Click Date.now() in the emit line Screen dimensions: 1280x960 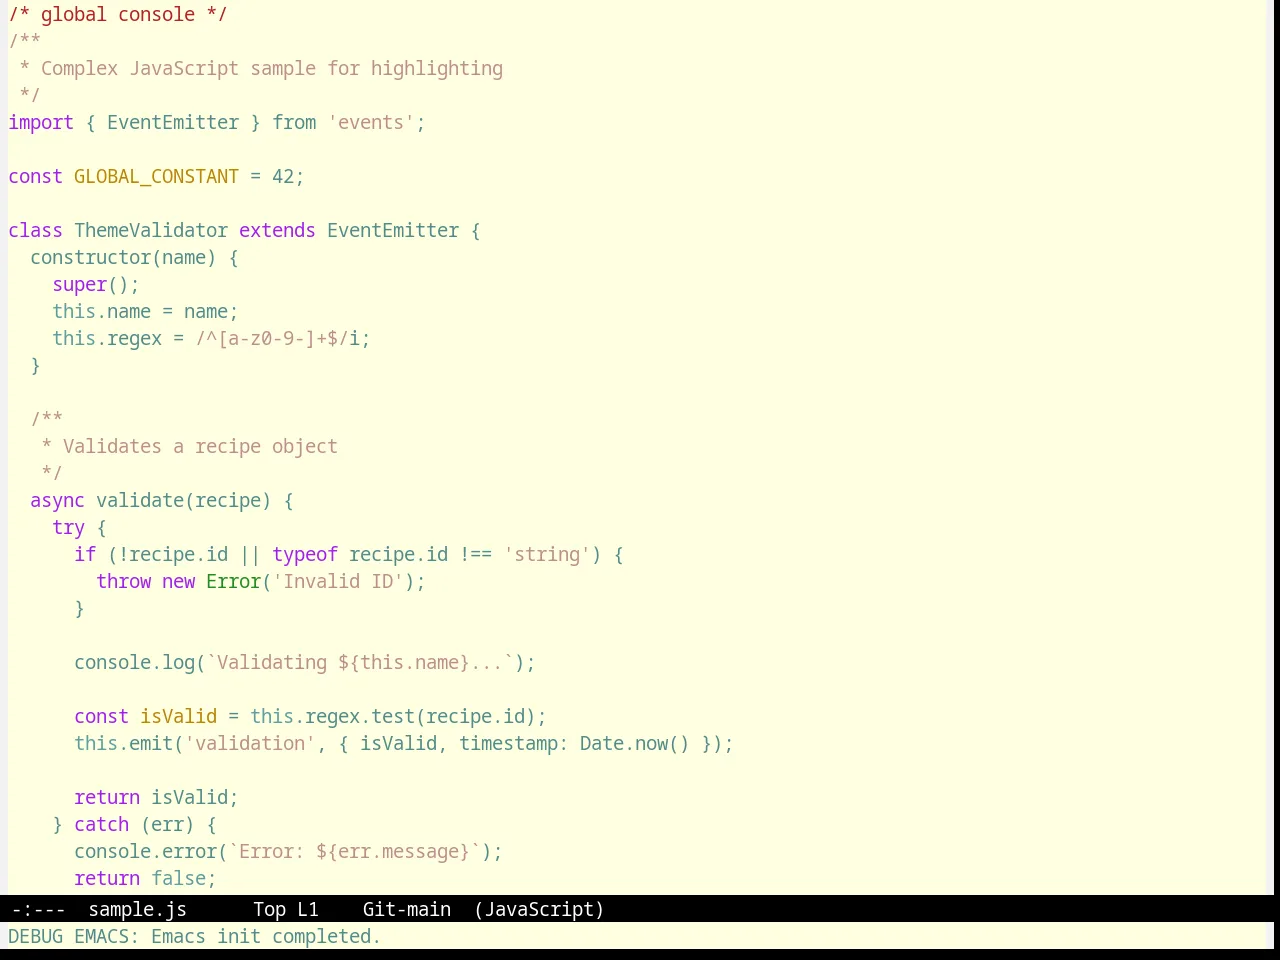635,743
